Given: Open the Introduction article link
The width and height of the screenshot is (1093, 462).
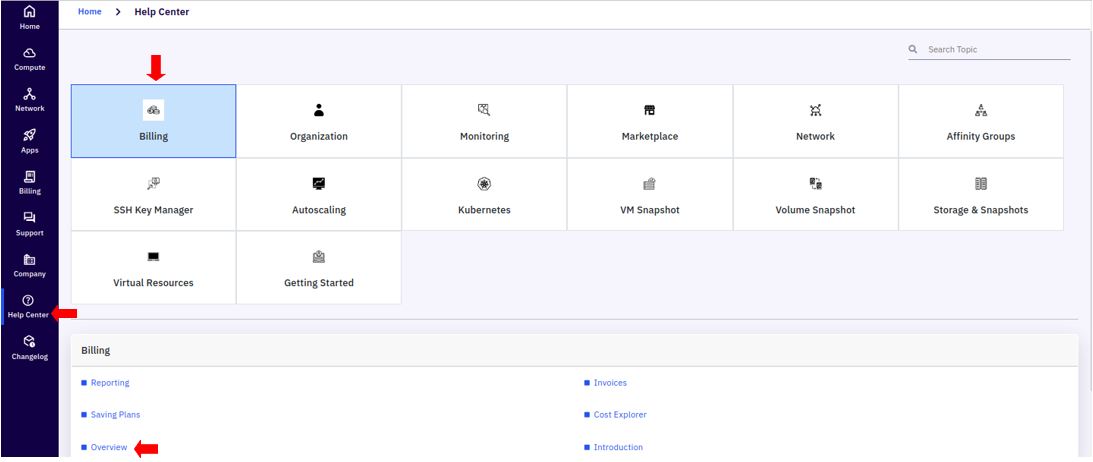Looking at the screenshot, I should pyautogui.click(x=618, y=447).
